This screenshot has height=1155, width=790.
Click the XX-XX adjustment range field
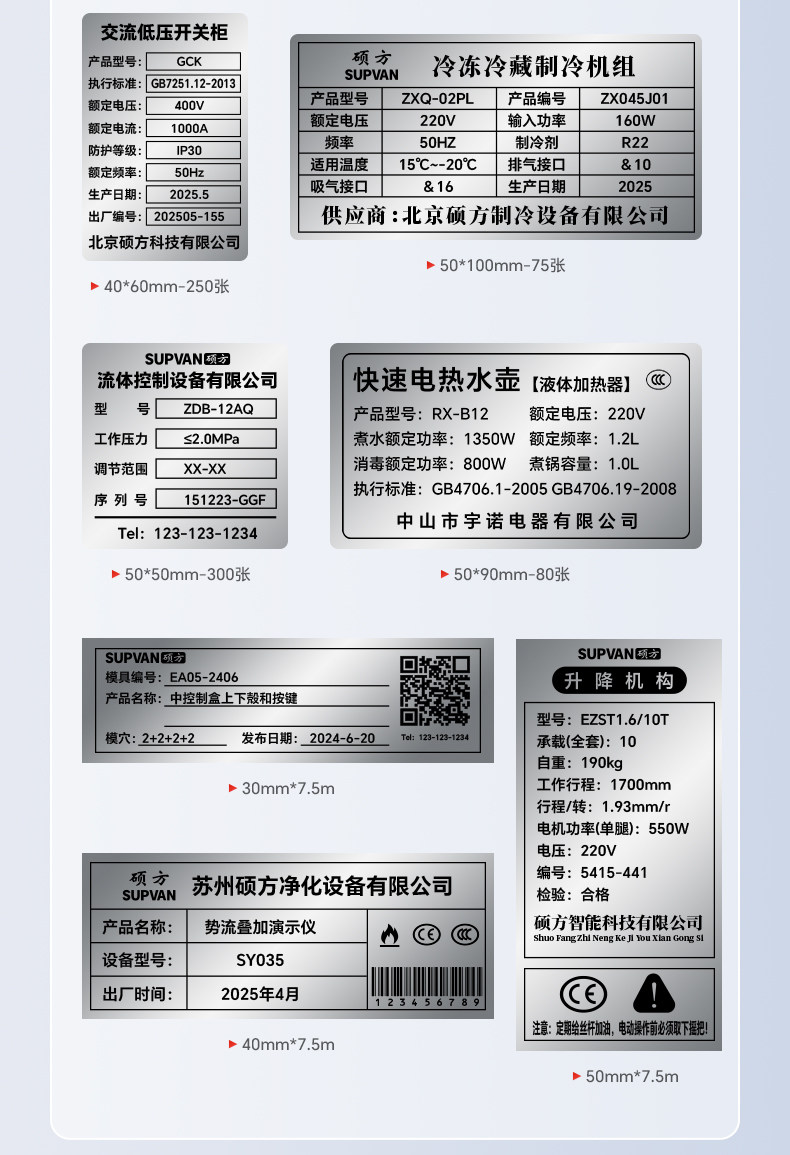point(215,468)
